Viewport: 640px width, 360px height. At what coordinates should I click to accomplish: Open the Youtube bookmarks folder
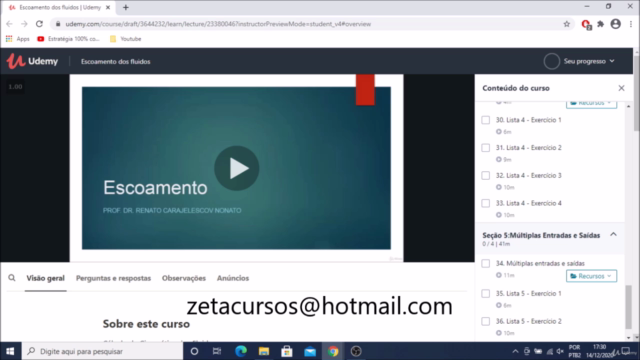point(126,39)
